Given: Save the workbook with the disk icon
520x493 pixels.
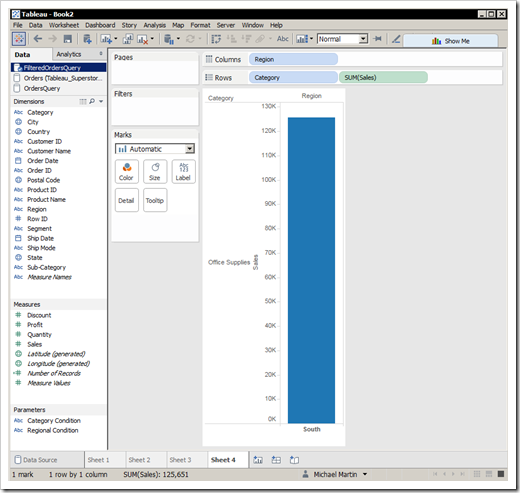Looking at the screenshot, I should (68, 39).
